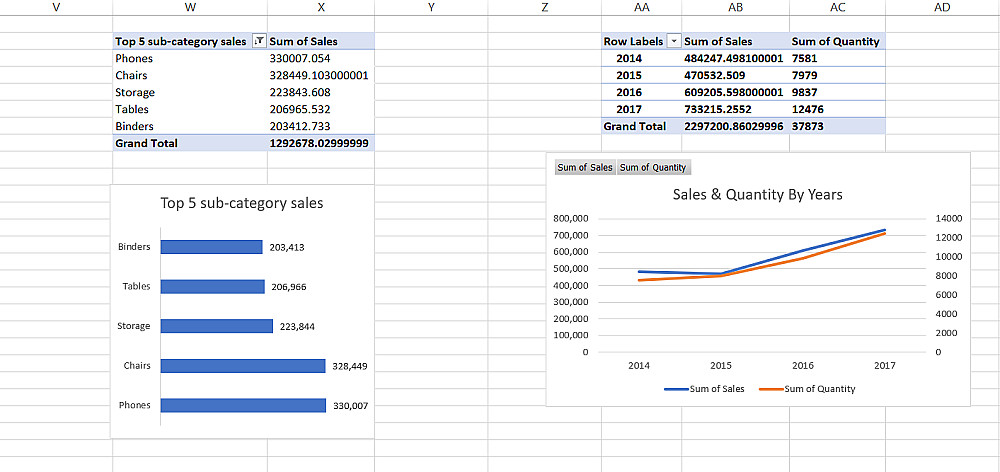The width and height of the screenshot is (1000, 472).
Task: Click the Sum of Sales chart field button
Action: click(x=585, y=167)
